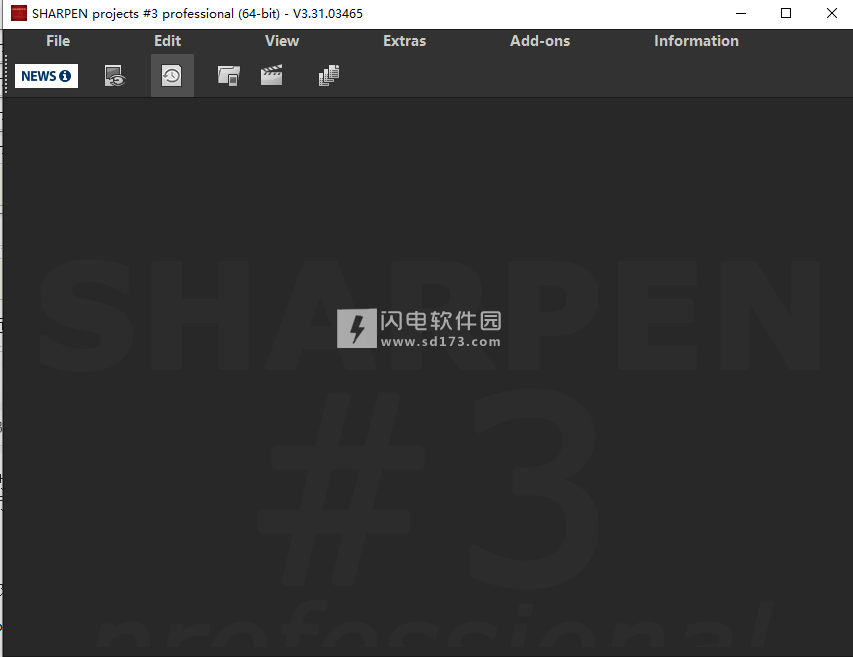Minimize the SHARPEN projects window
Viewport: 853px width, 657px height.
(740, 13)
